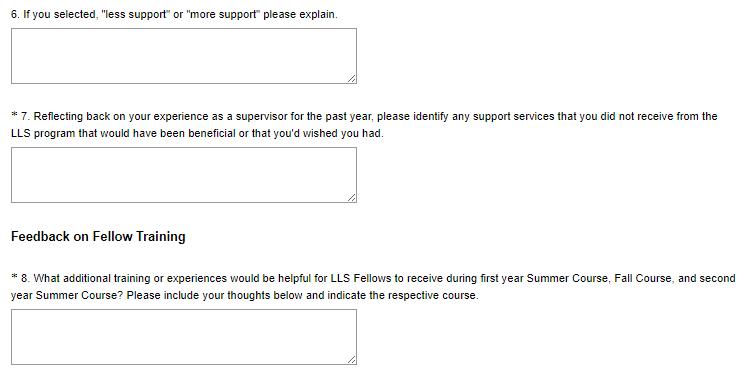Click the "Reflecting back on your experience" question label

(x=364, y=125)
